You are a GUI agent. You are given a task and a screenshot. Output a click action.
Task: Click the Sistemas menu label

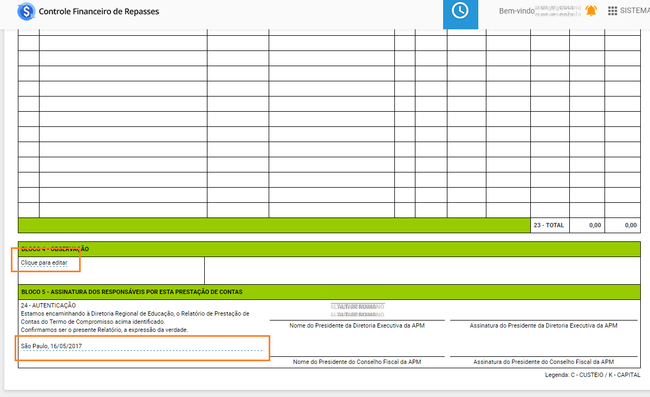pyautogui.click(x=635, y=11)
